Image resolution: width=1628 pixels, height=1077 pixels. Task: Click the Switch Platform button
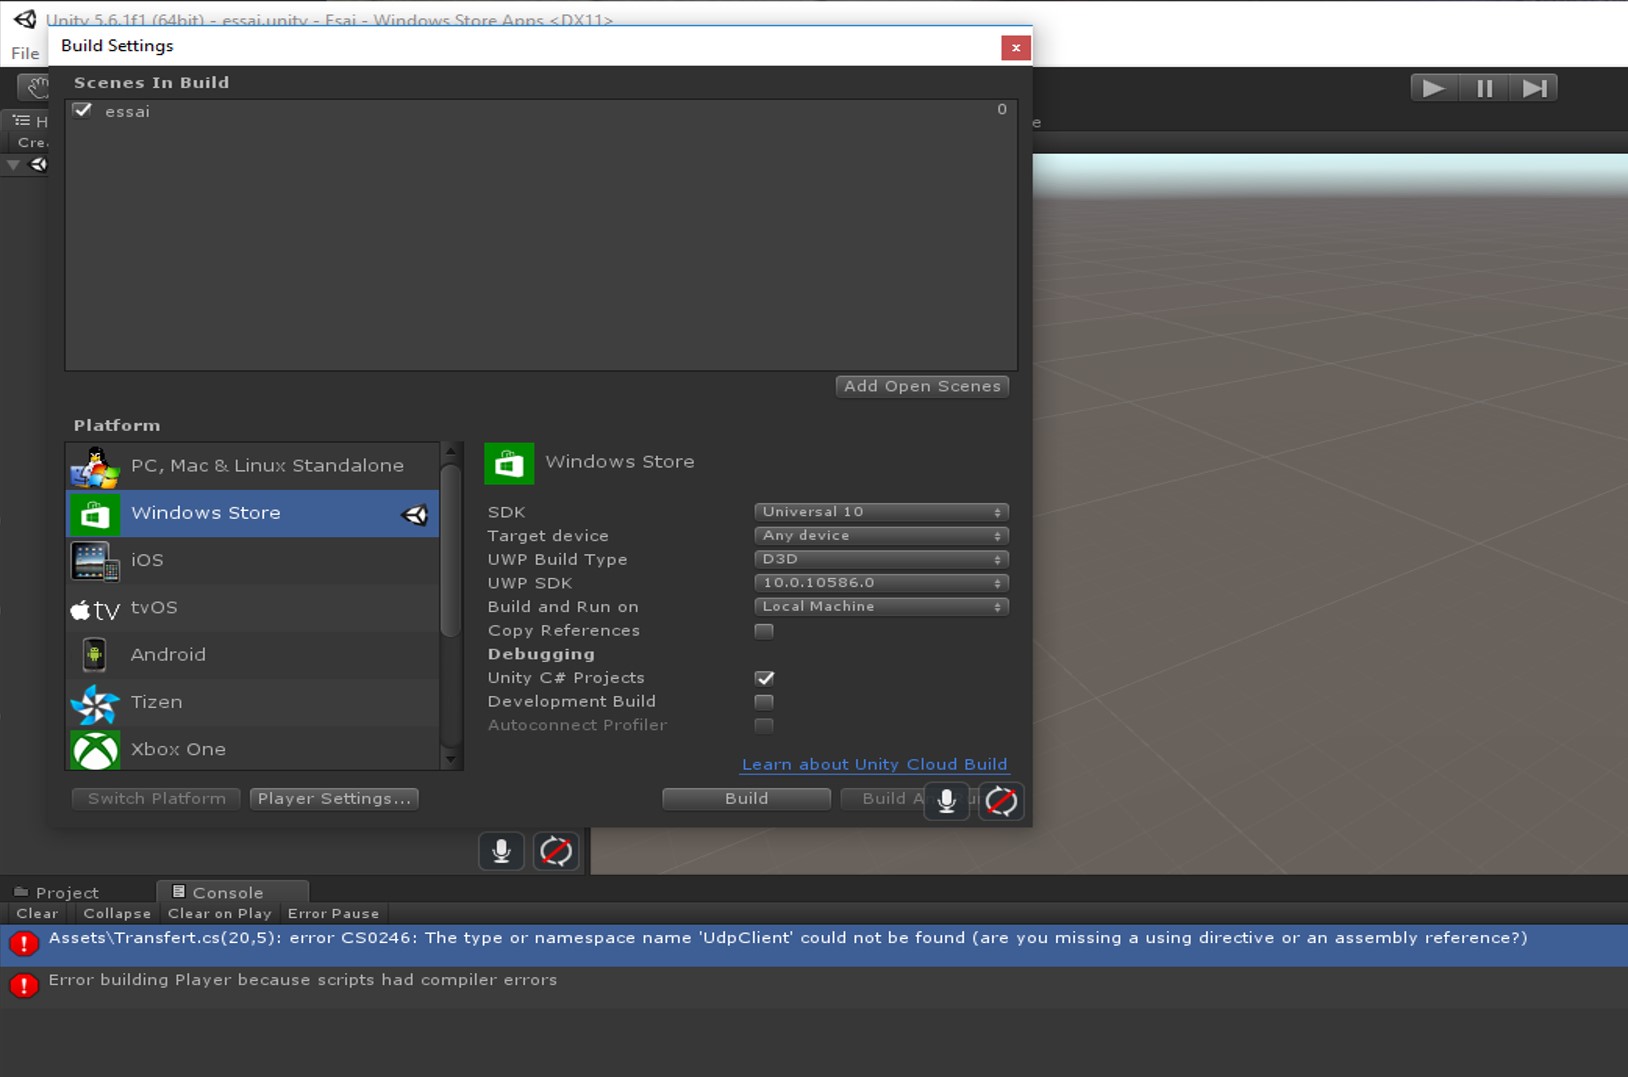156,798
